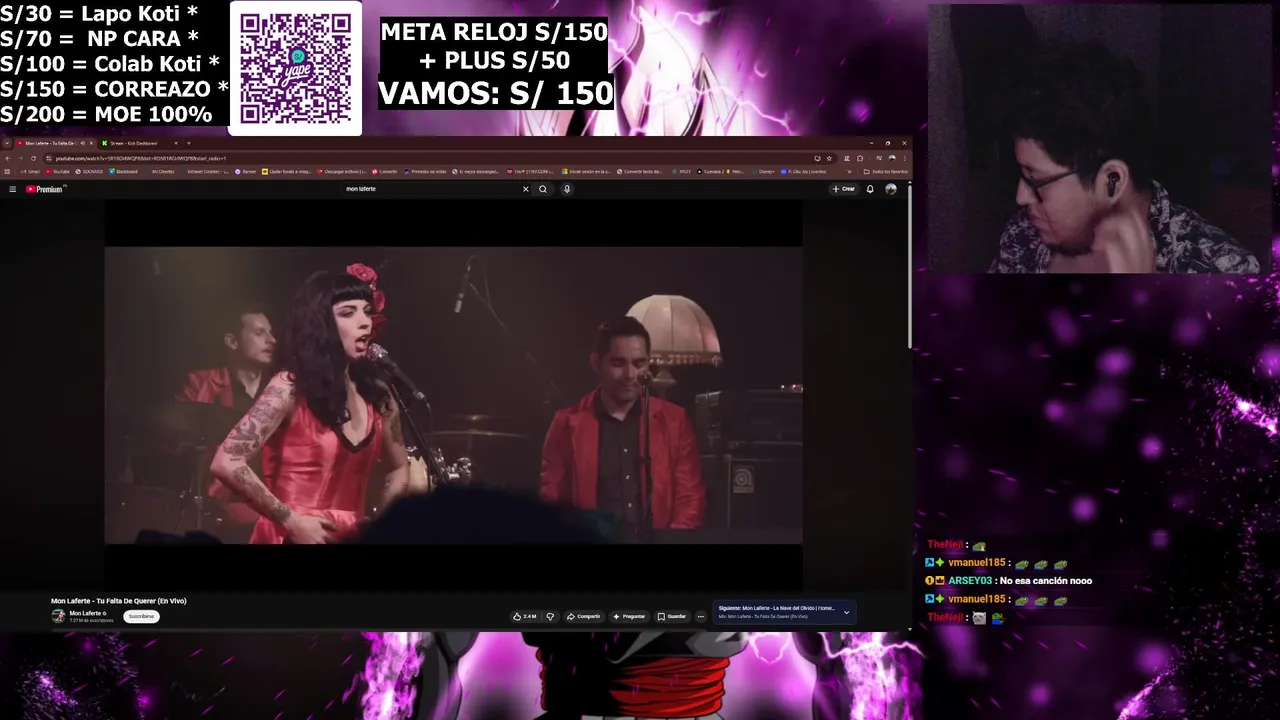Share video via Compartir button
This screenshot has height=720, width=1280.
pos(583,616)
